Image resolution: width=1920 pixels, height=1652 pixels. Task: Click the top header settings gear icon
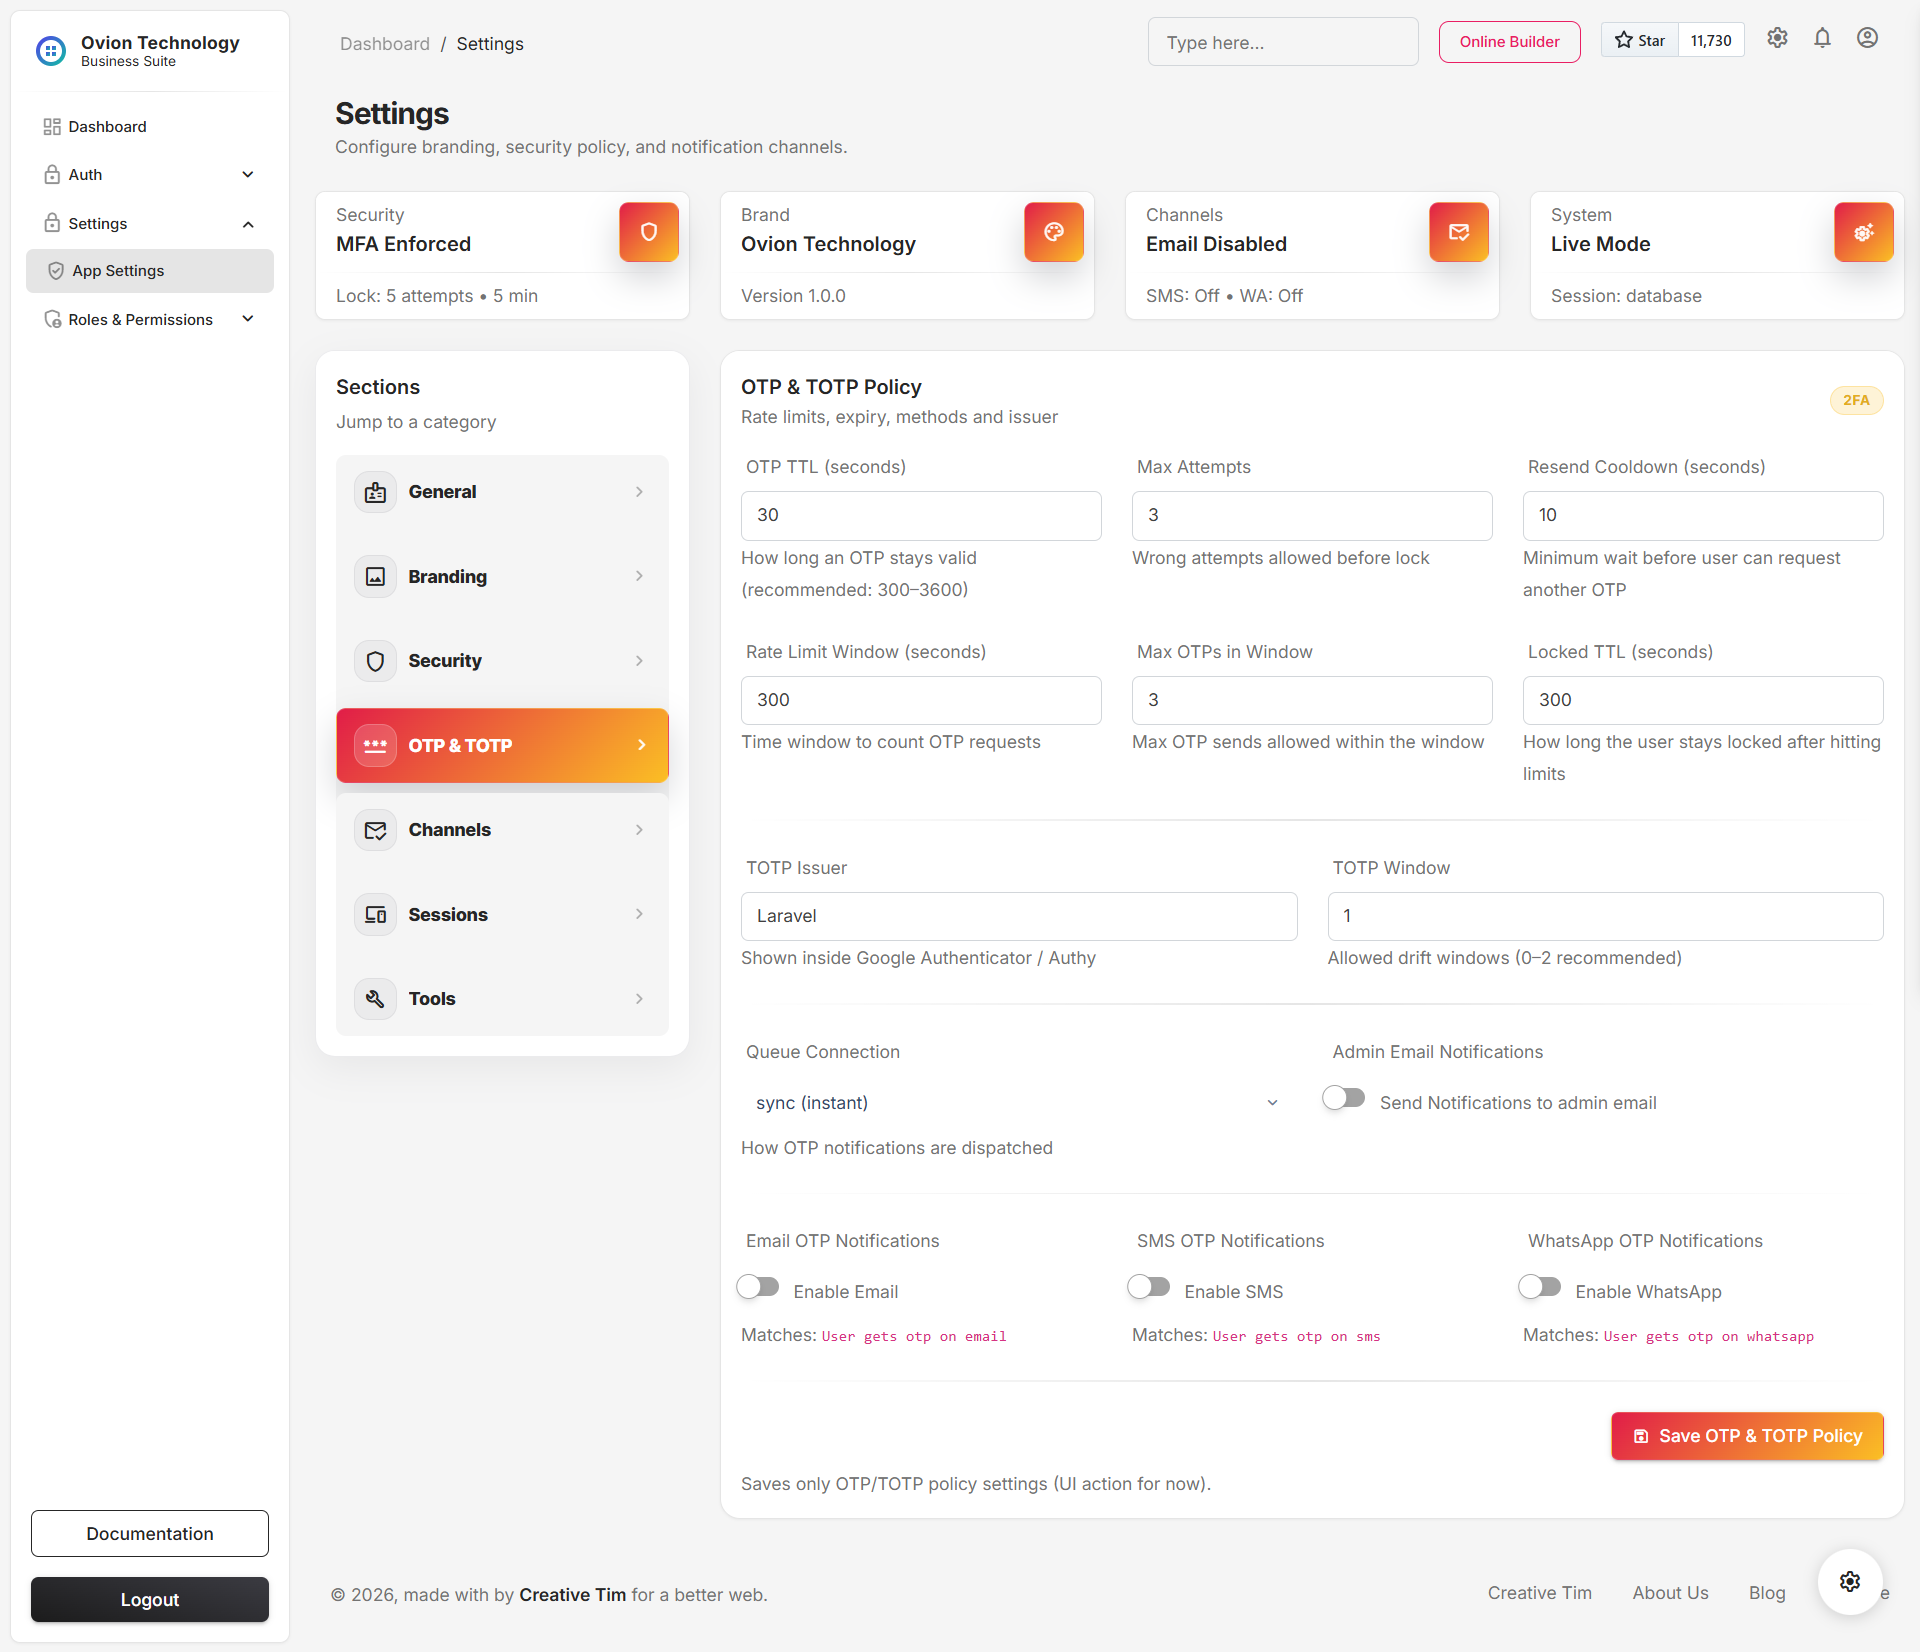coord(1777,38)
